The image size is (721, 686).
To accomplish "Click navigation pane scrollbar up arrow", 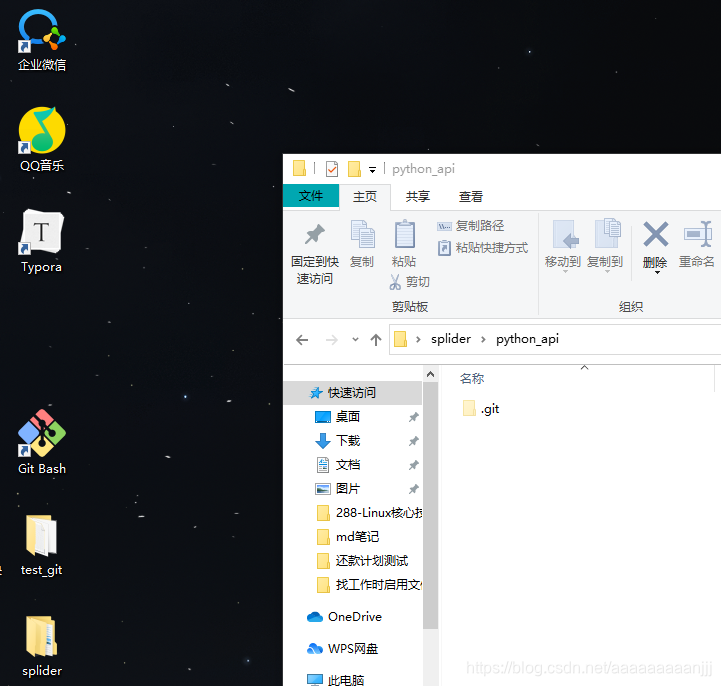I will pyautogui.click(x=430, y=374).
